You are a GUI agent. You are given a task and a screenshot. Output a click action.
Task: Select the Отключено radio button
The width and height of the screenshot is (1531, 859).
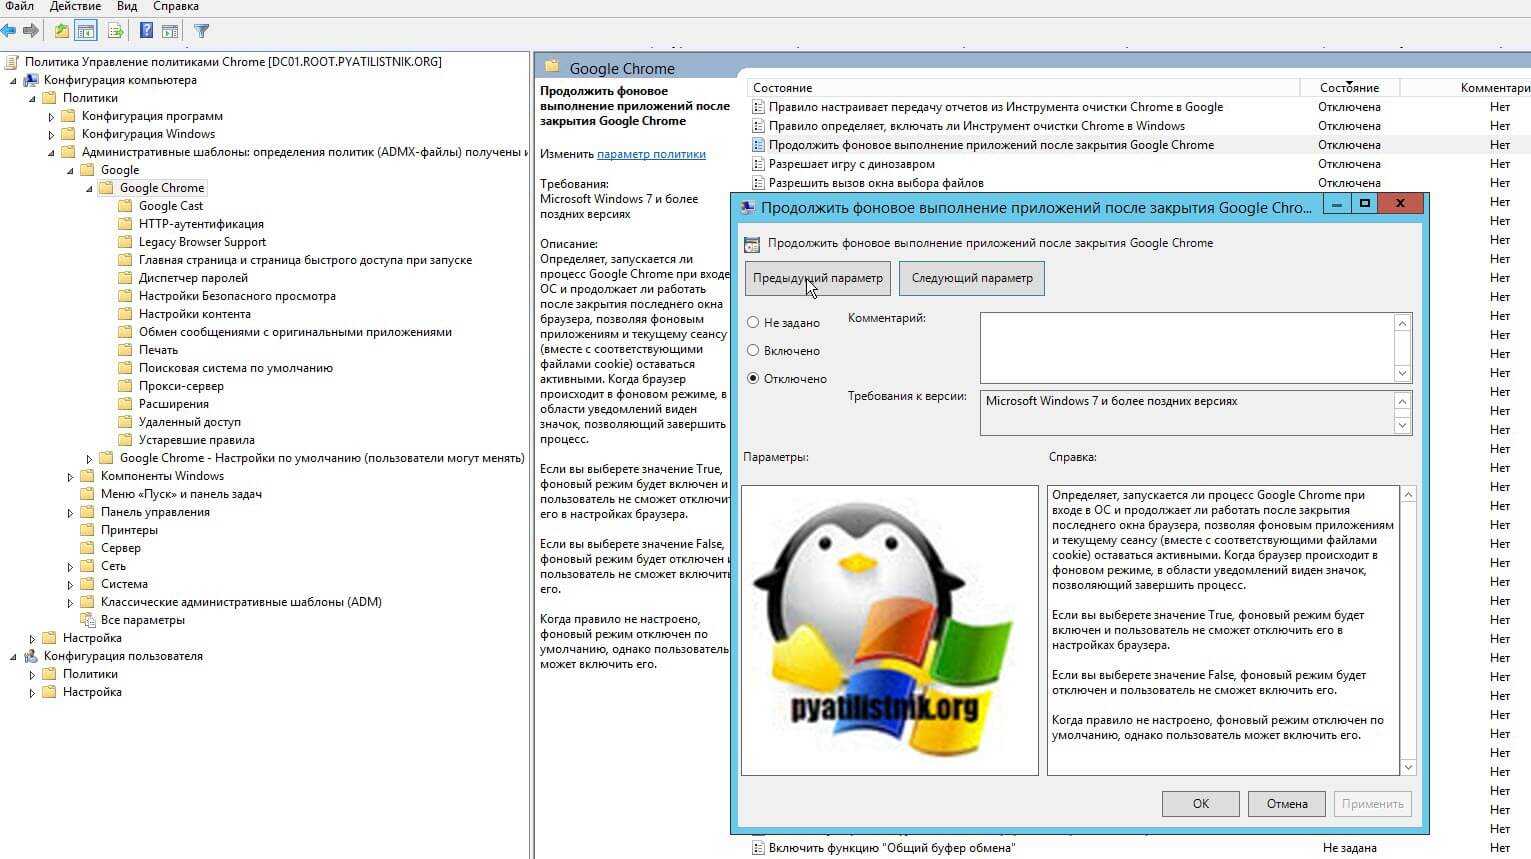click(753, 379)
